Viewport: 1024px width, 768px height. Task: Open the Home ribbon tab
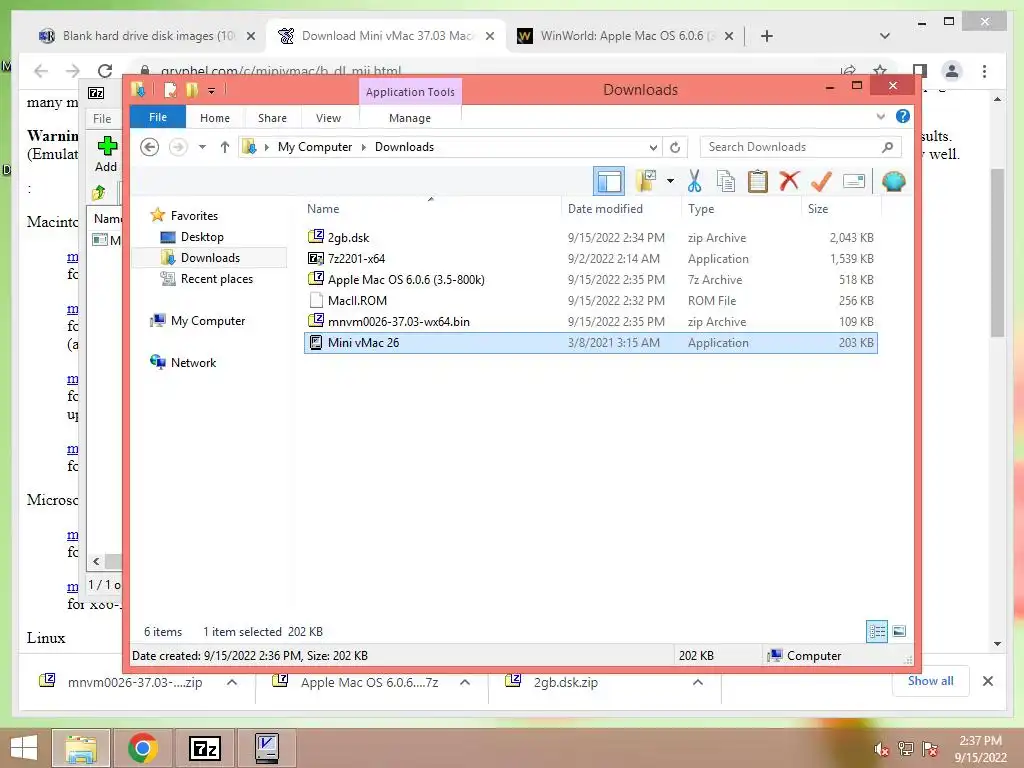215,118
